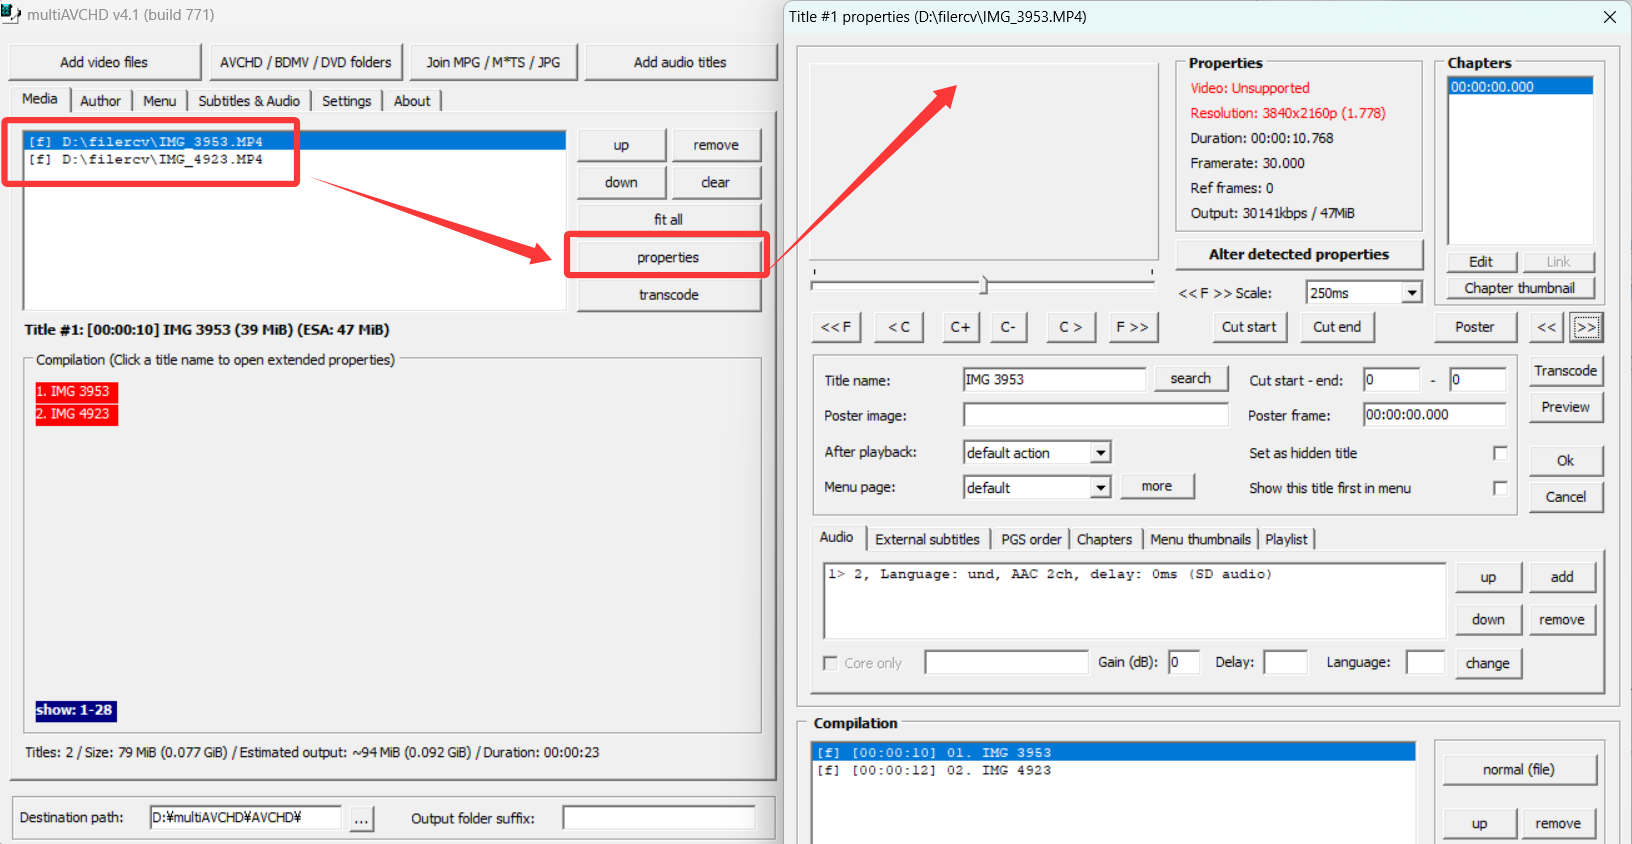Switch to the PGS order tab

coord(1031,539)
